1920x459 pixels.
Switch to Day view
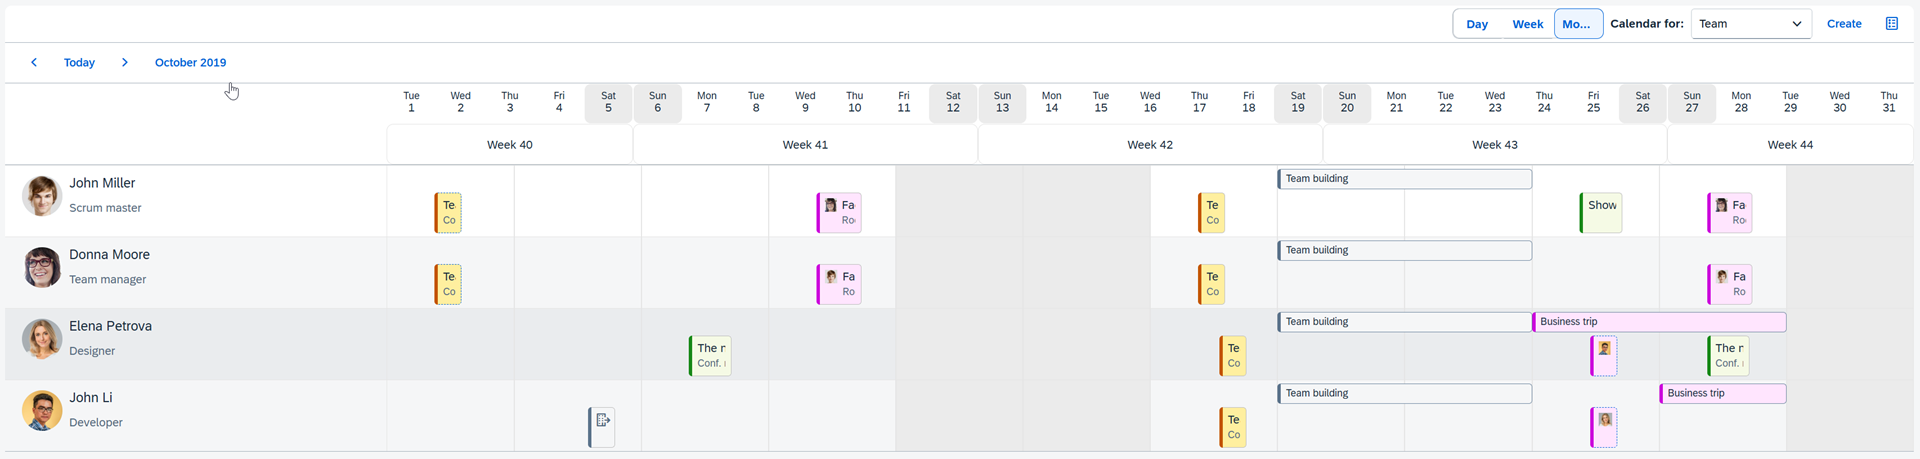tap(1477, 24)
